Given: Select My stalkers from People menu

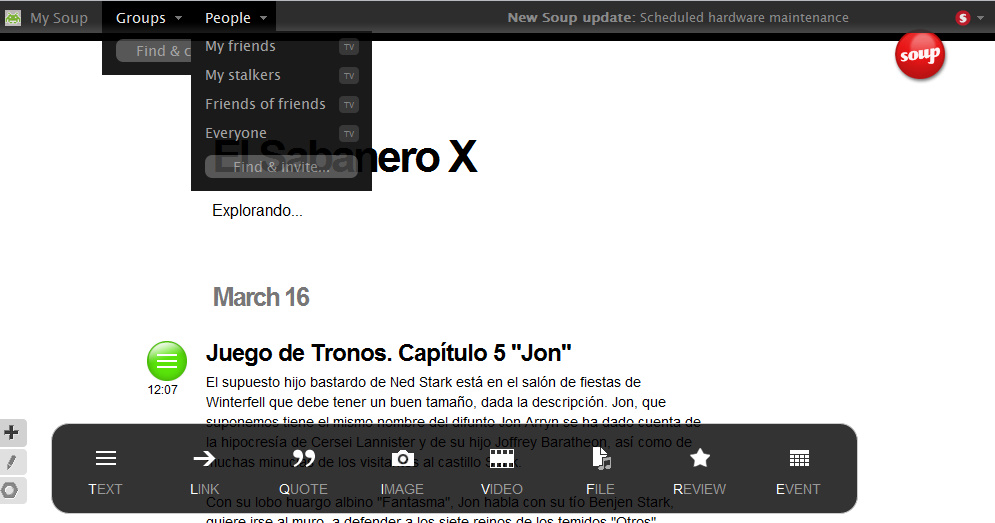Looking at the screenshot, I should pyautogui.click(x=243, y=75).
